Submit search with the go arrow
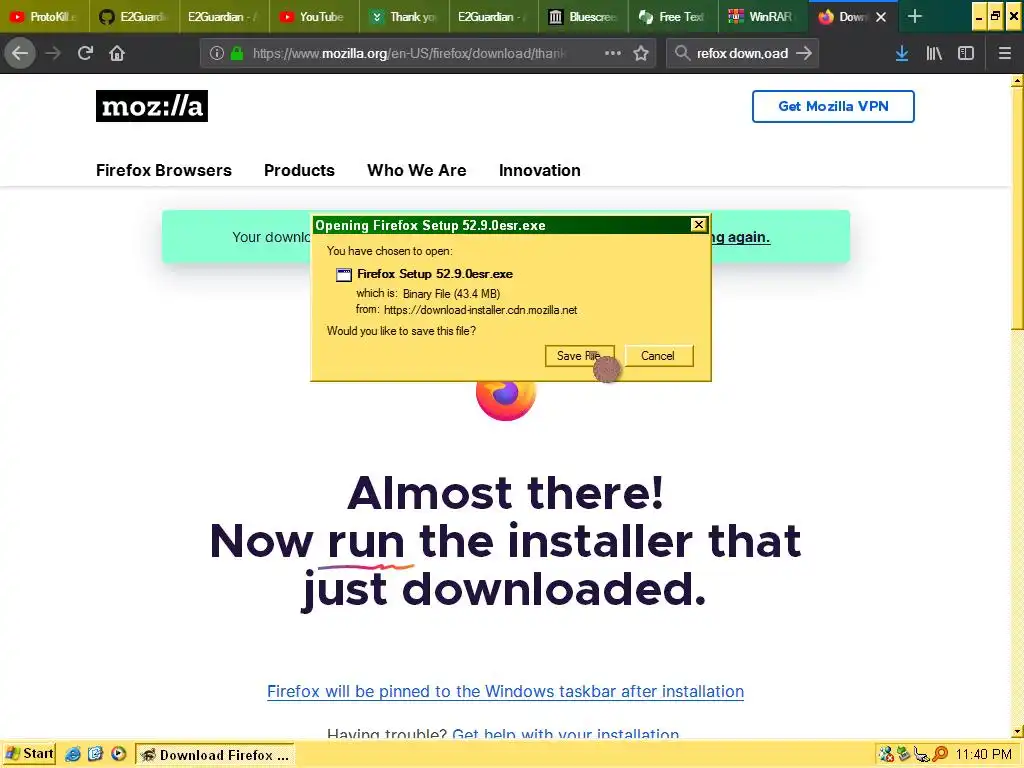 [804, 53]
